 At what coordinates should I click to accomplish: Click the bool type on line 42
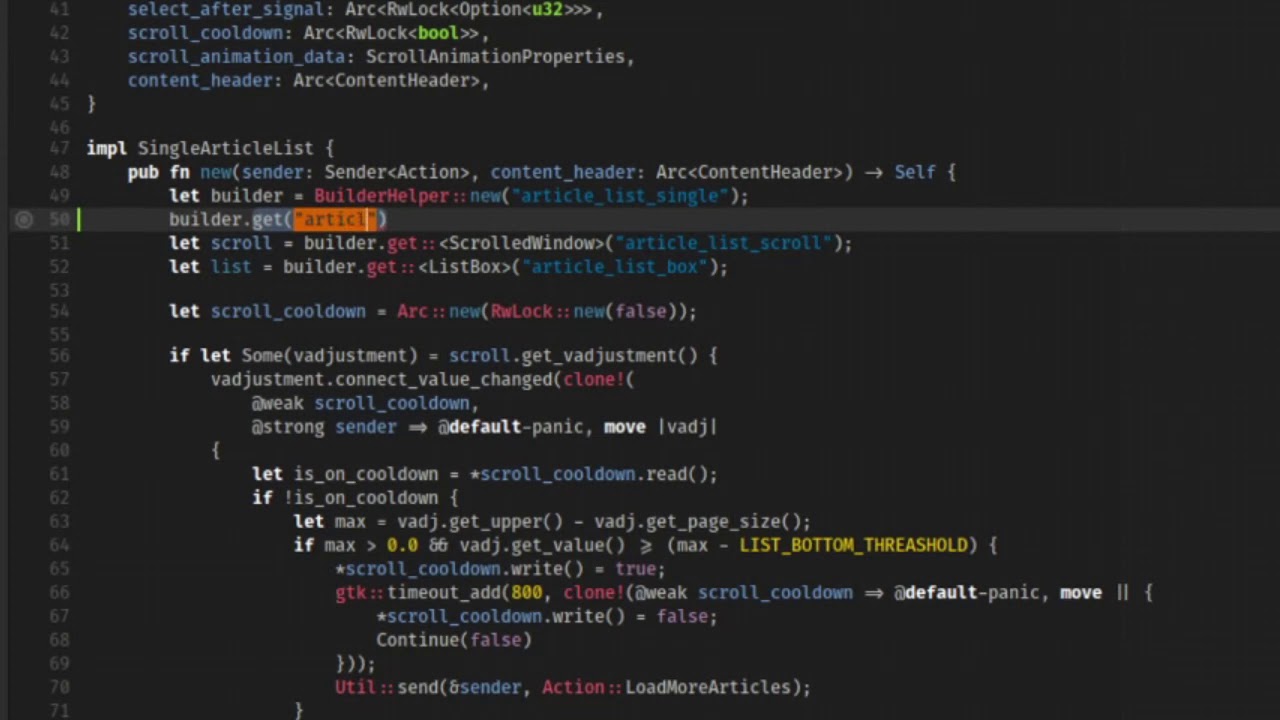pyautogui.click(x=438, y=33)
